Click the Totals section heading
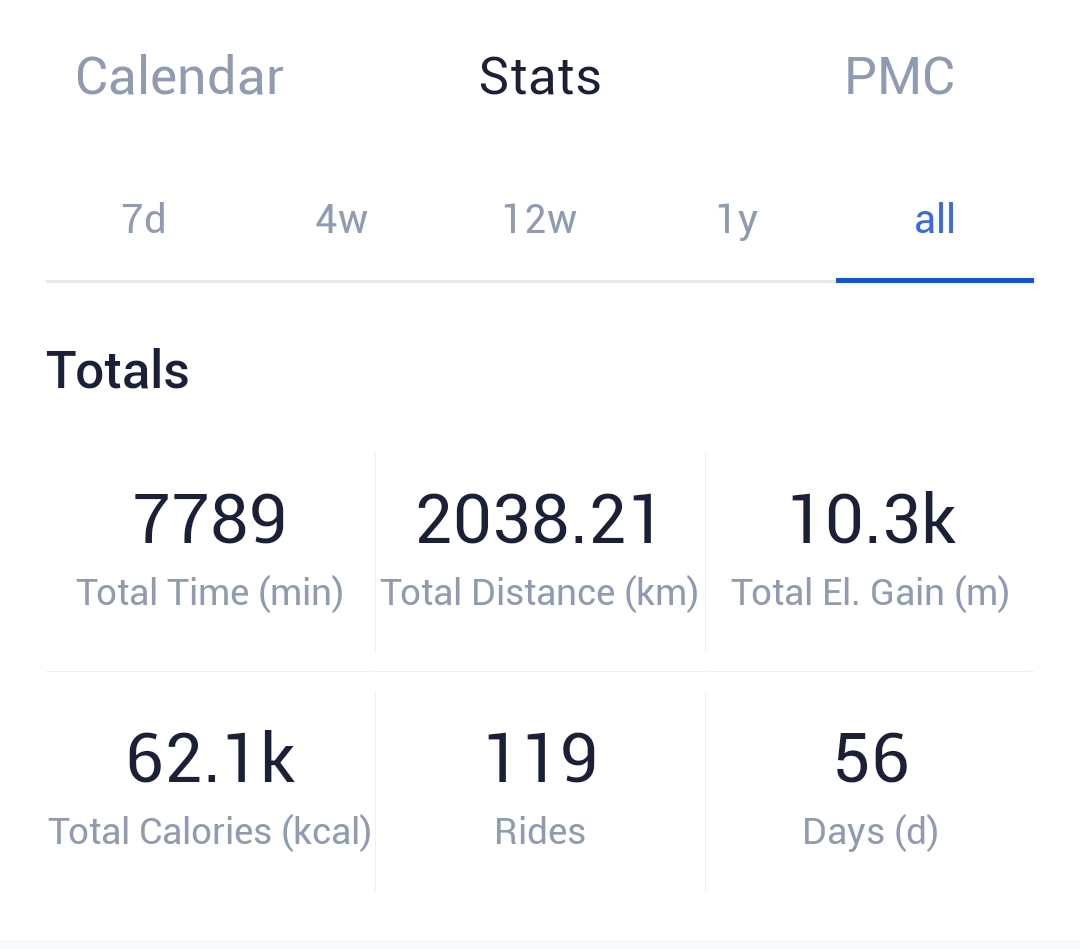The width and height of the screenshot is (1080, 949). [x=117, y=370]
